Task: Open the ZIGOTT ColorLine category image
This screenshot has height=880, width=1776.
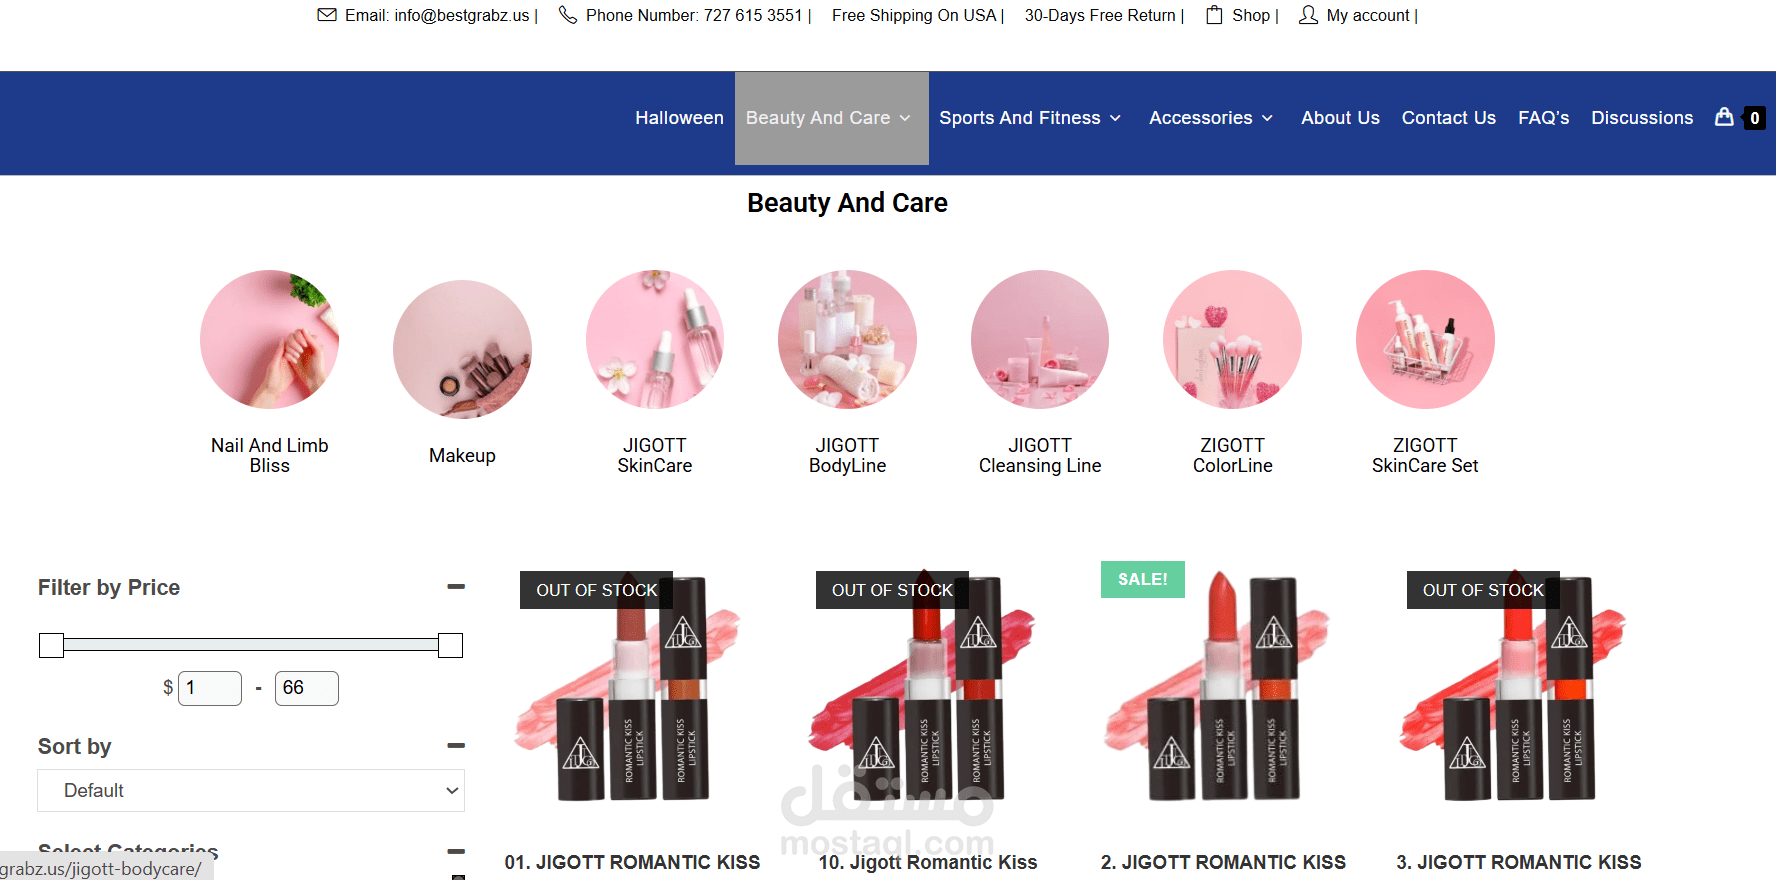Action: (1232, 339)
